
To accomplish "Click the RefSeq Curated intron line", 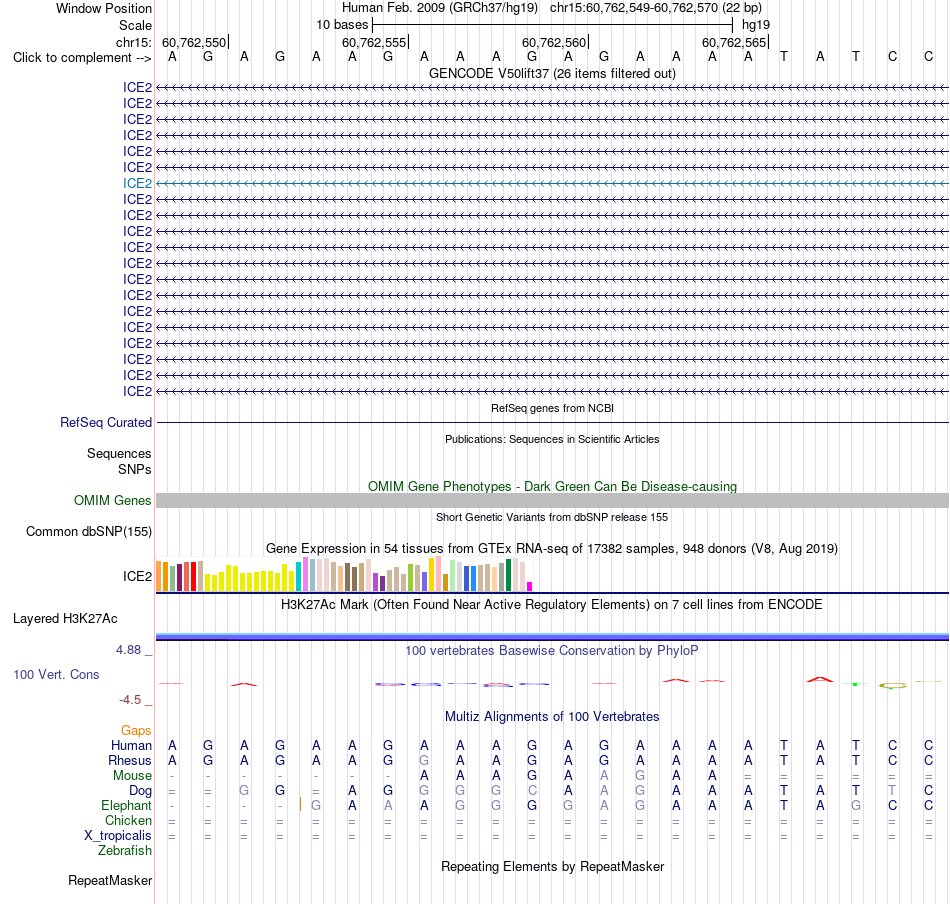I will click(x=552, y=422).
